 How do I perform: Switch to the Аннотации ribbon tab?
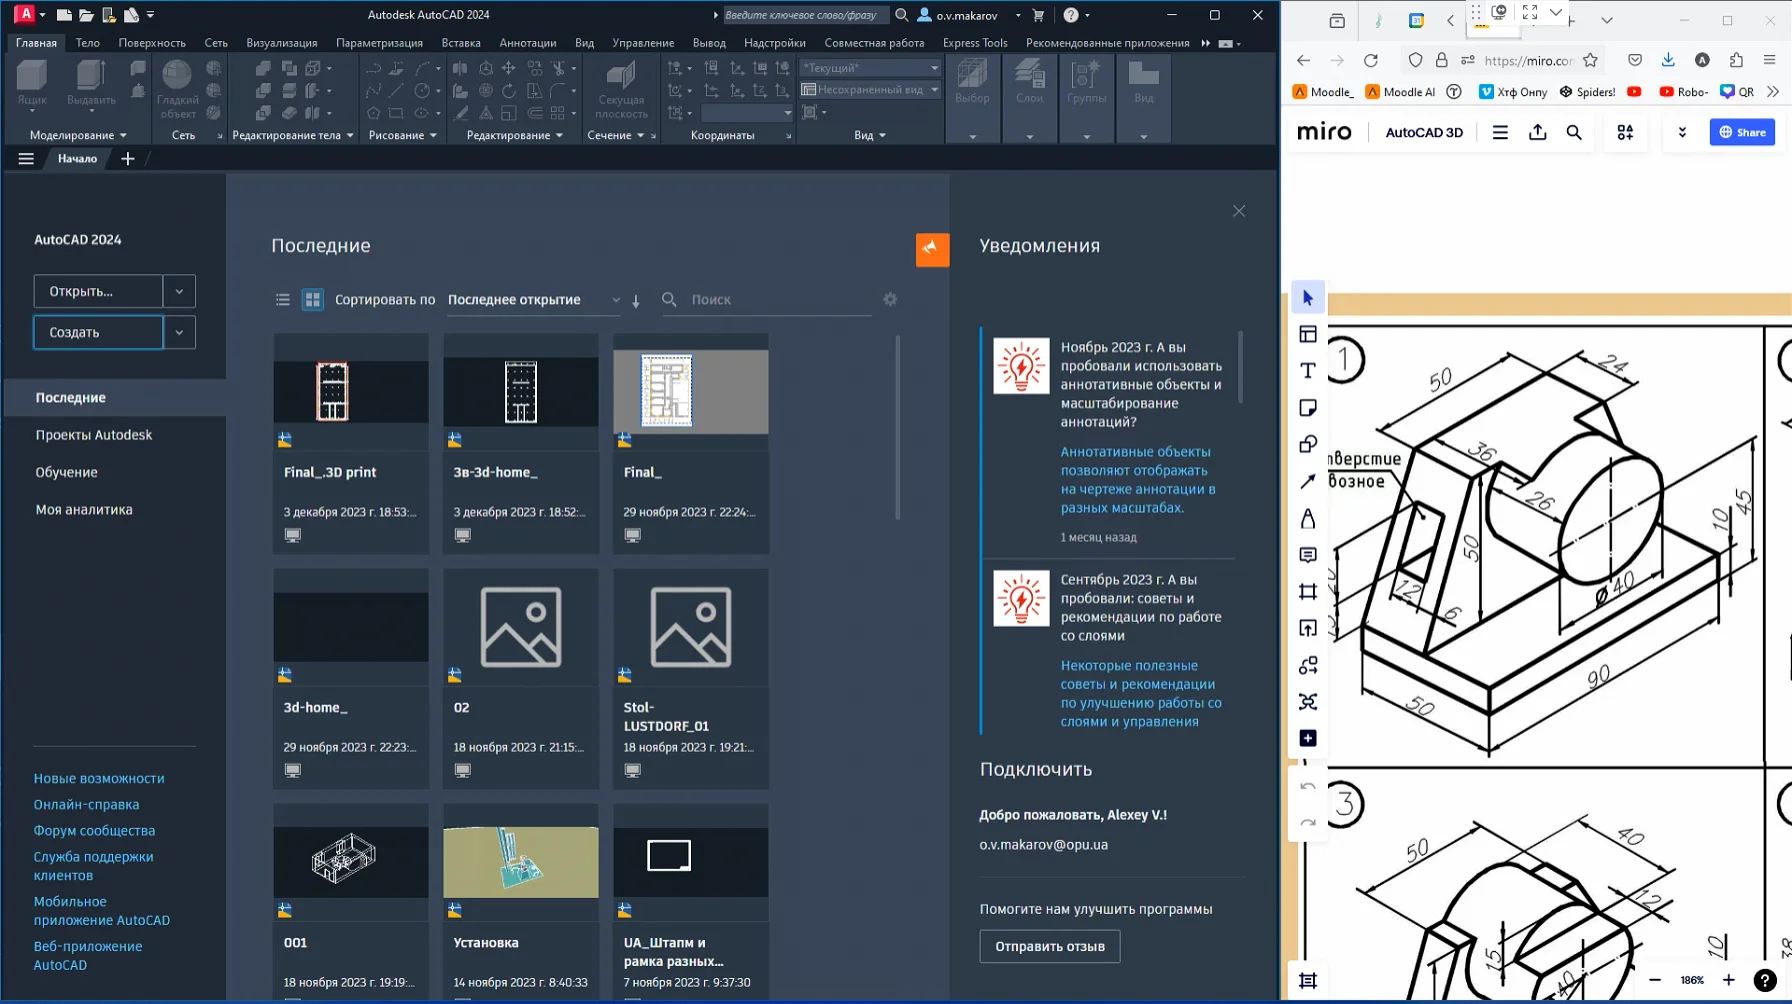point(527,43)
